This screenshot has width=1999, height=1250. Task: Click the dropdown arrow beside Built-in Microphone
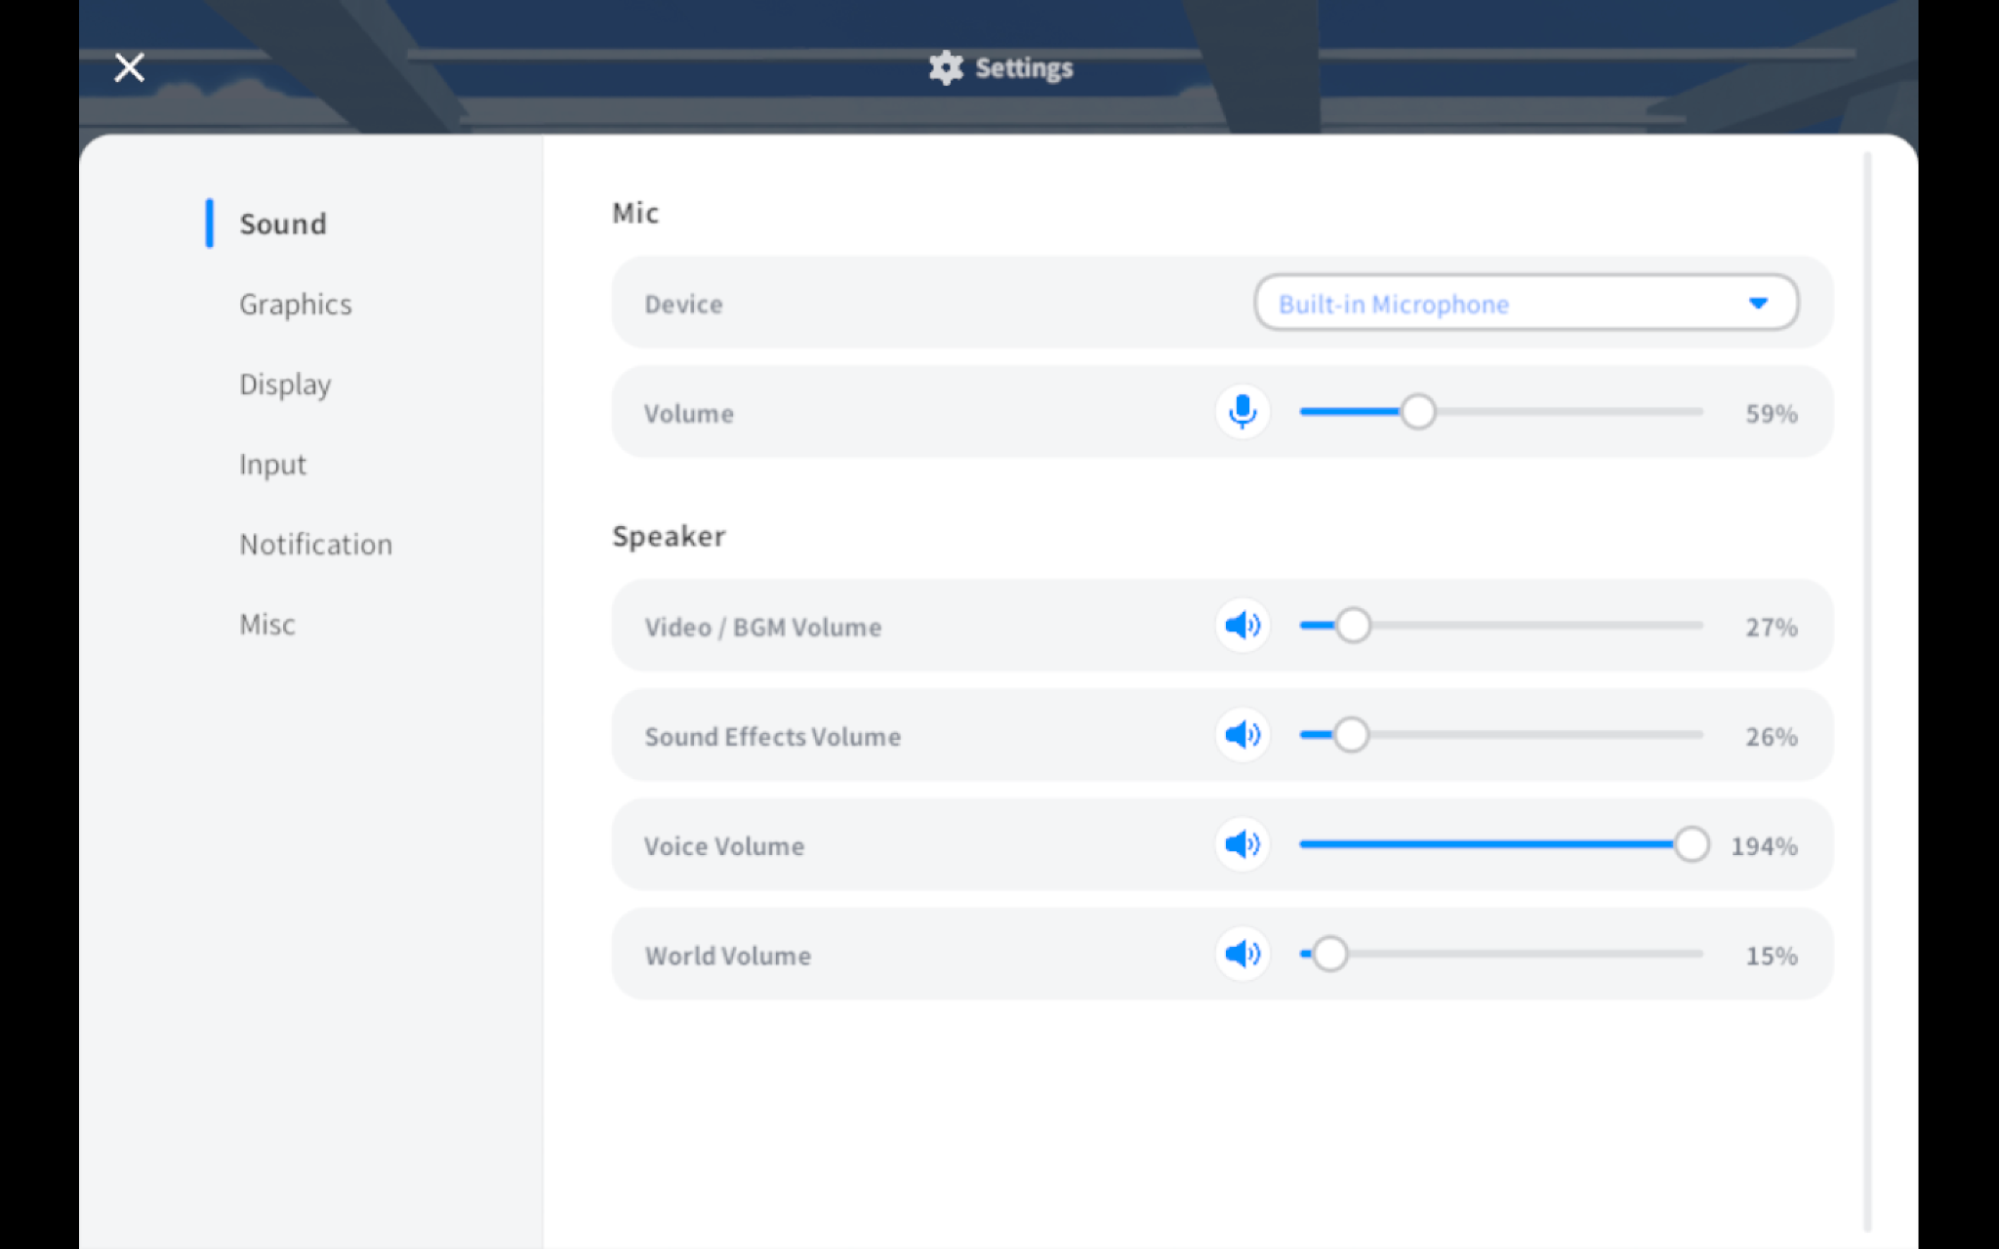point(1759,303)
